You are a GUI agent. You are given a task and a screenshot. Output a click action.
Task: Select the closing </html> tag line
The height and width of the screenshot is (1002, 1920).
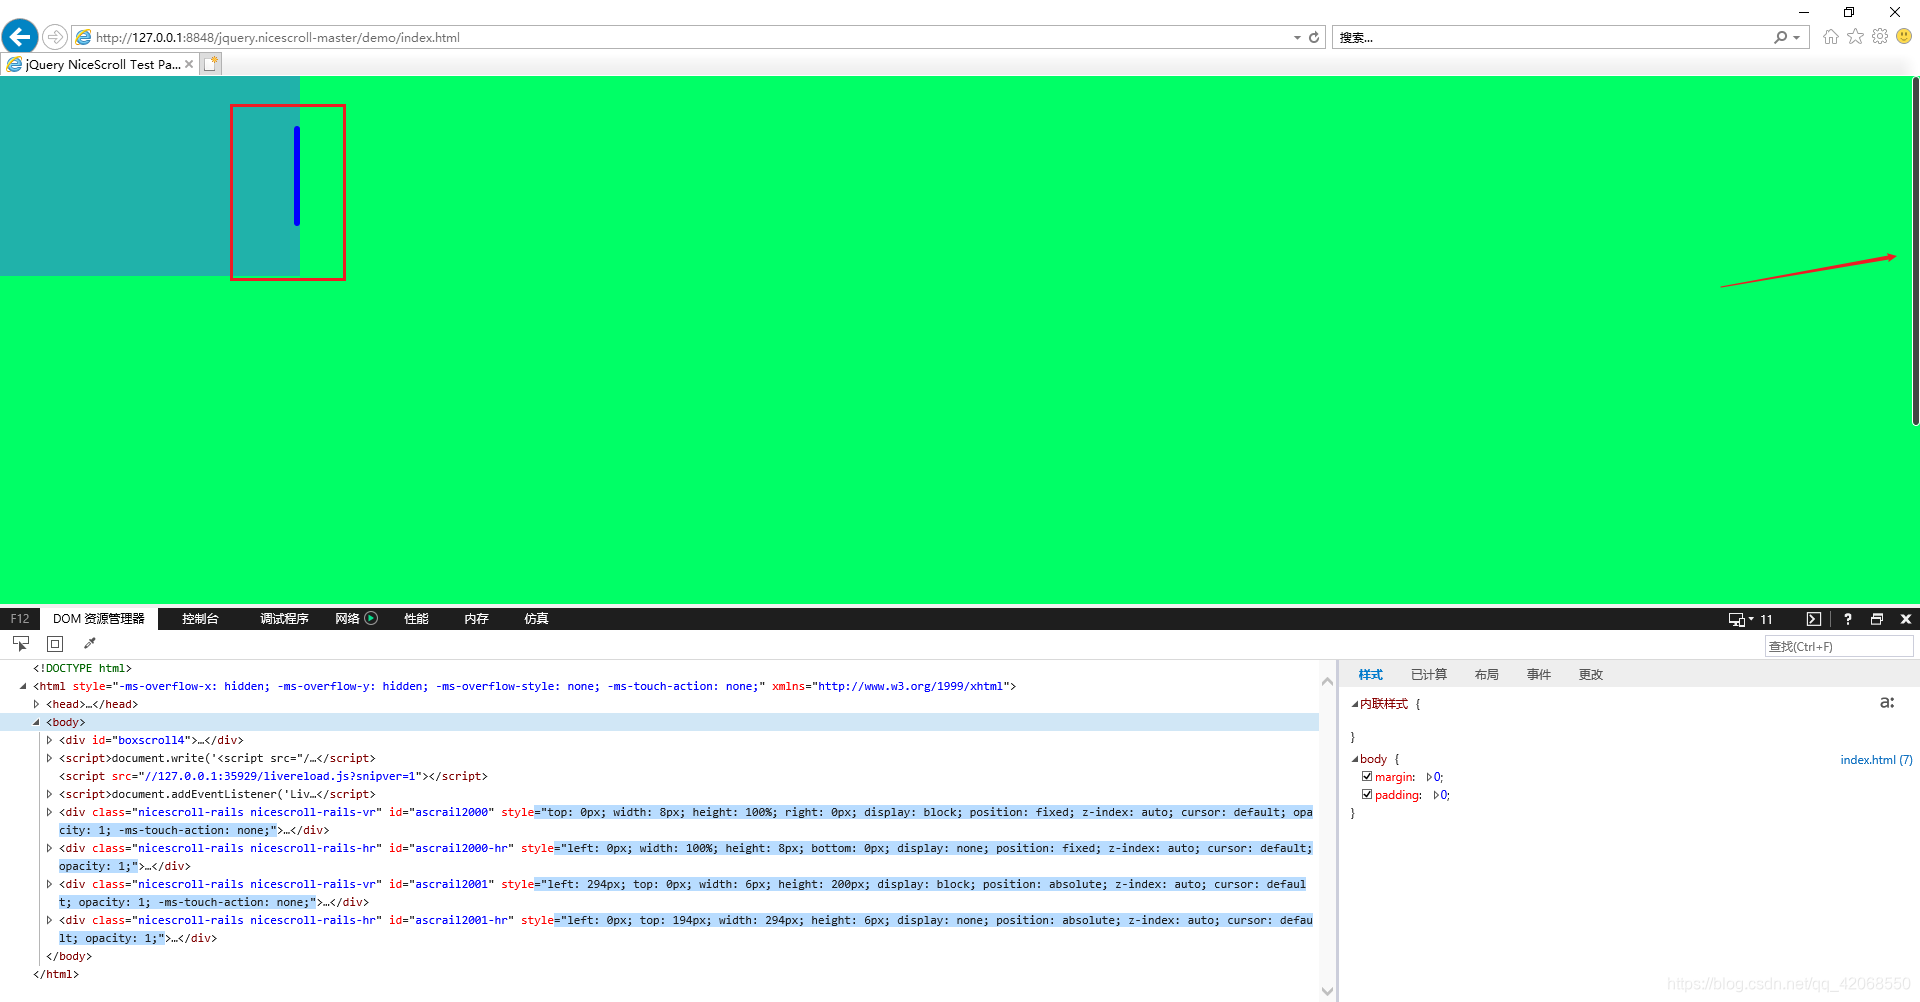[56, 974]
